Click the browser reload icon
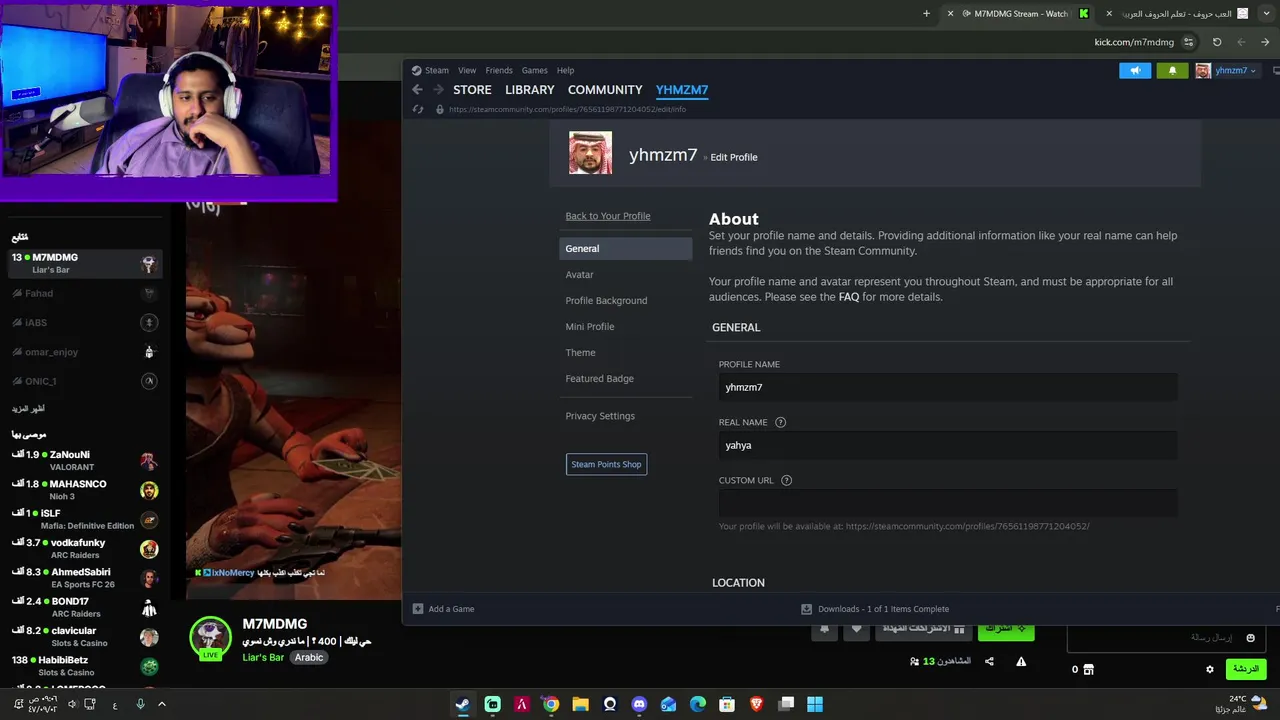This screenshot has height=720, width=1280. coord(1217,42)
